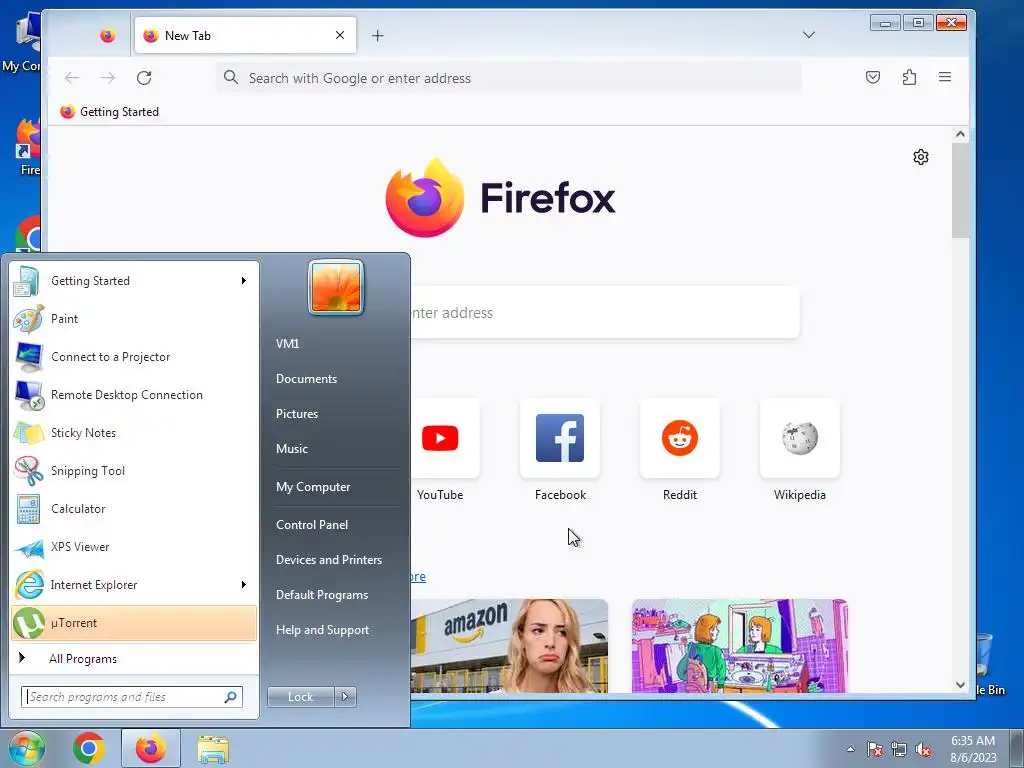Screen dimensions: 1024x768
Task: Open new tab personalize gear icon
Action: (x=921, y=157)
